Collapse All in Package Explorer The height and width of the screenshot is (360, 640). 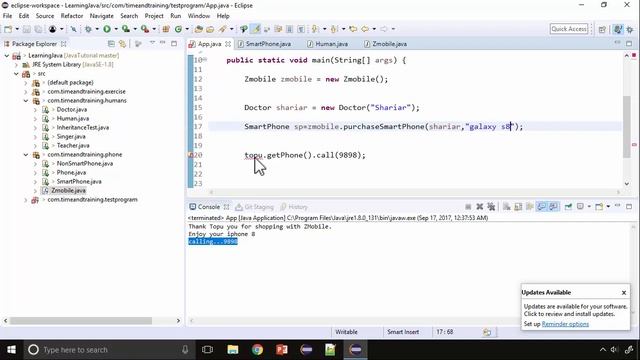[111, 44]
